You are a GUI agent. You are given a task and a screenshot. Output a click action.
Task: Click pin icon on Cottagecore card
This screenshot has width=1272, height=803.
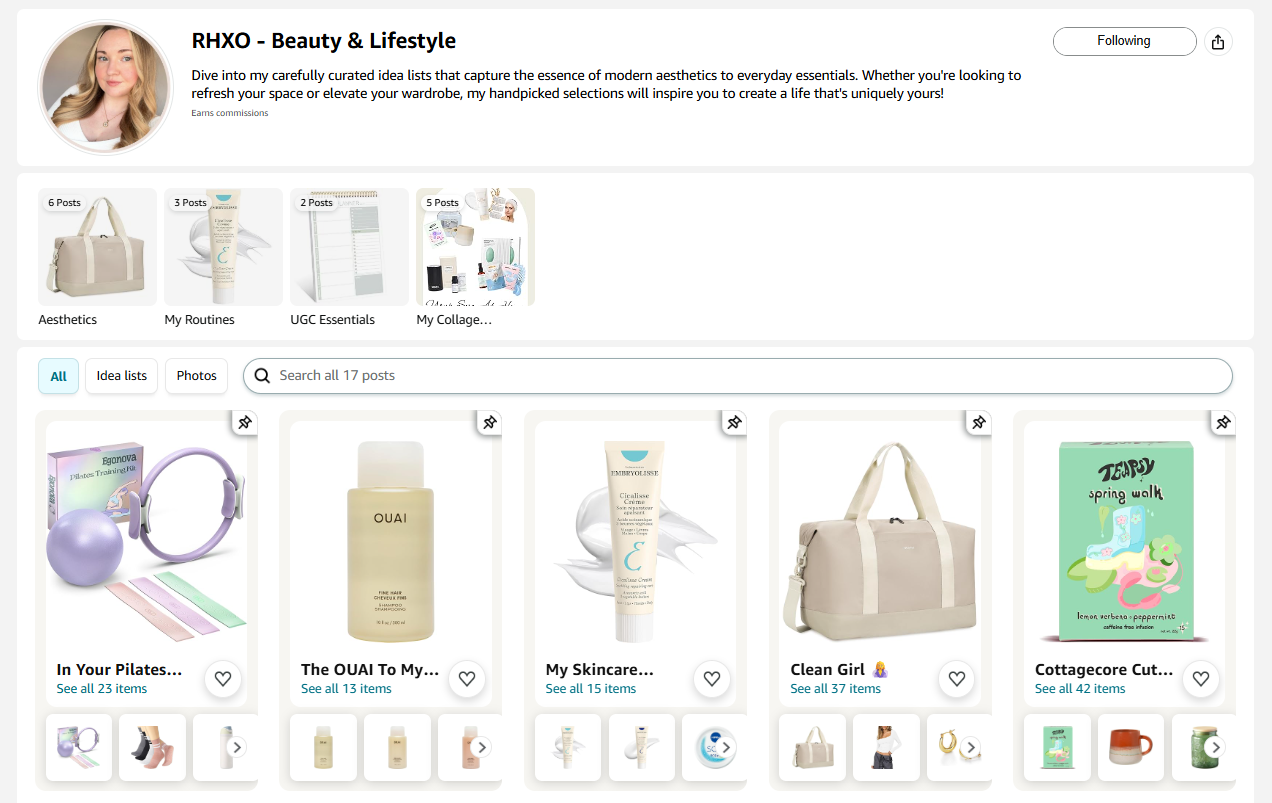coord(1222,423)
